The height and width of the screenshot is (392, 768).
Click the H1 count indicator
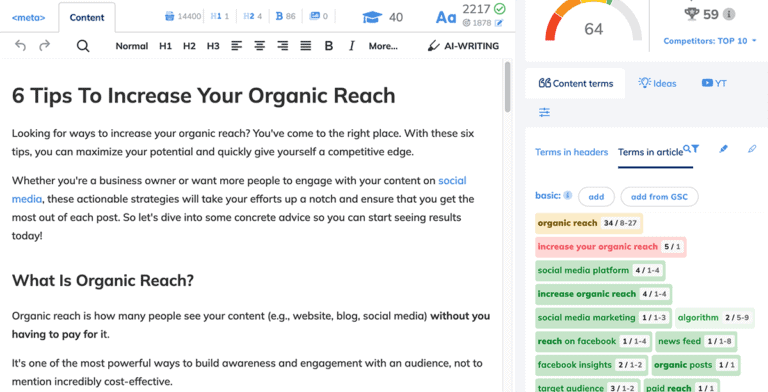click(219, 16)
